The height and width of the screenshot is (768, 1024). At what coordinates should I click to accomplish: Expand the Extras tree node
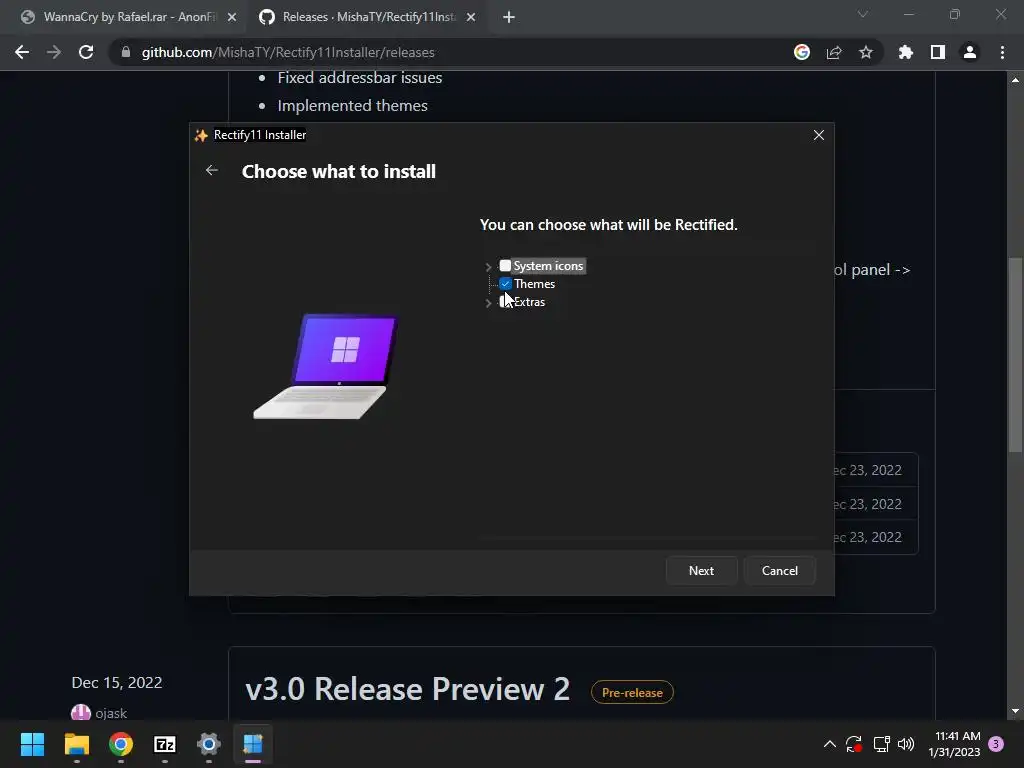tap(488, 302)
